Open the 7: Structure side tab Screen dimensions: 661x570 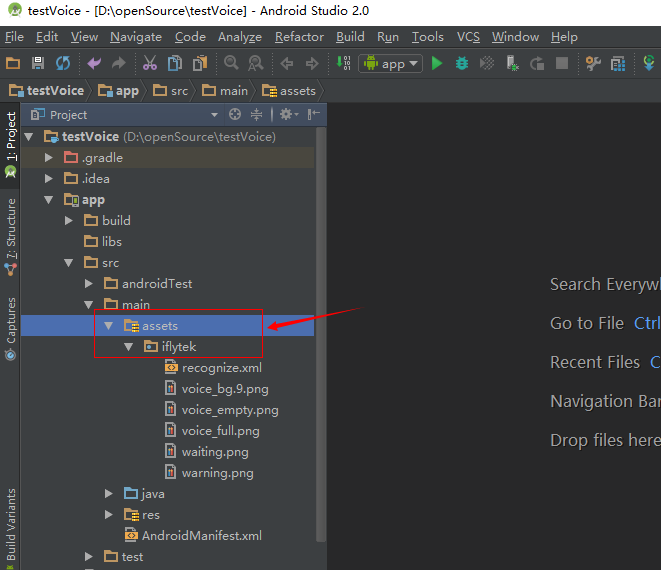11,237
